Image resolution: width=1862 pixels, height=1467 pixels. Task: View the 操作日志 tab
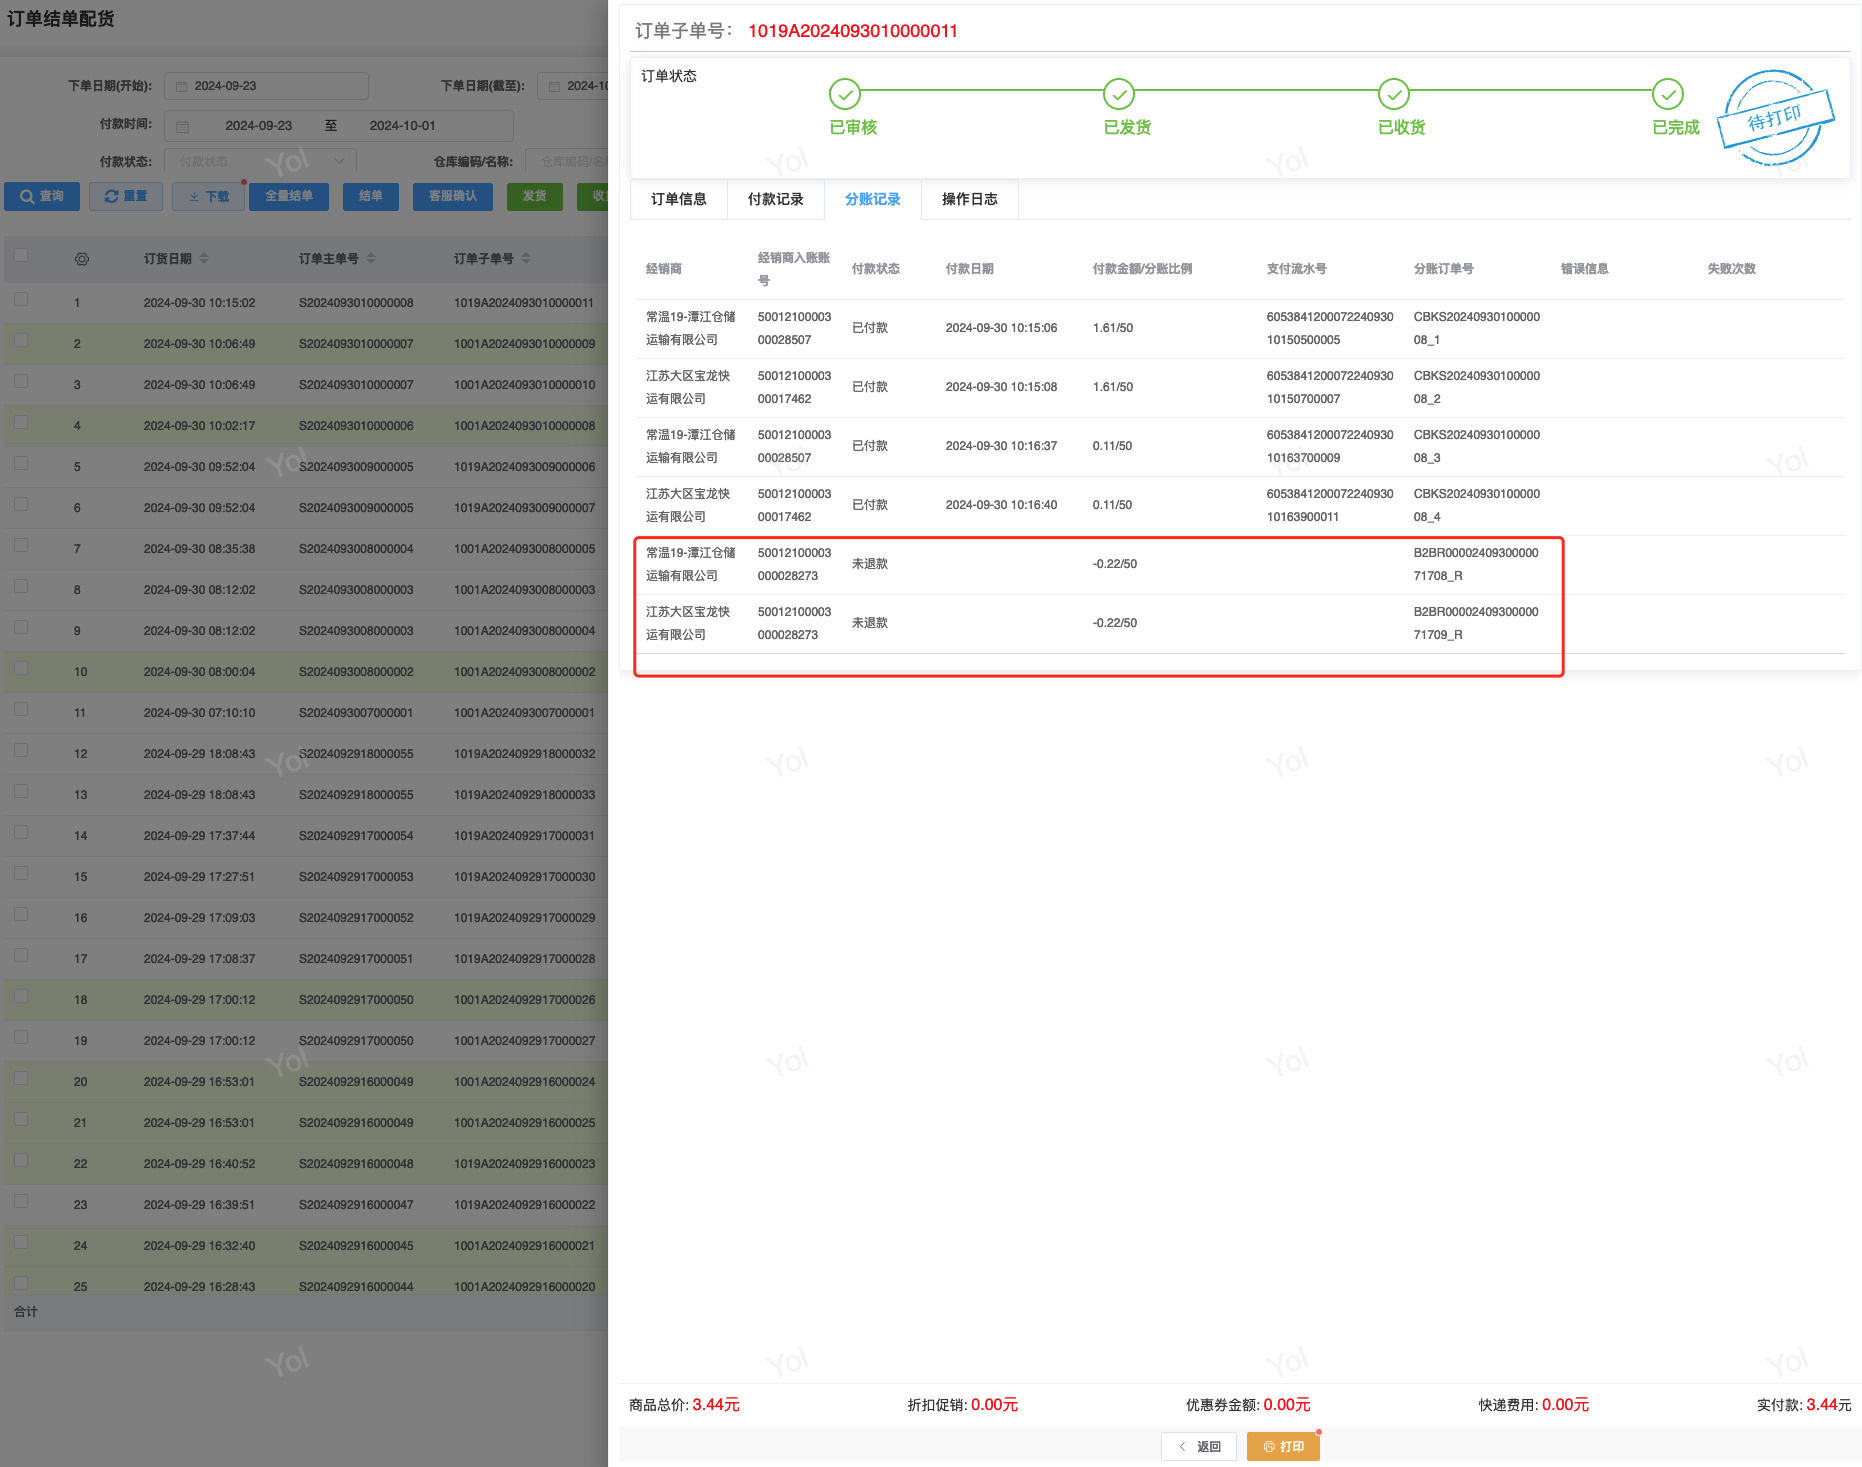970,199
